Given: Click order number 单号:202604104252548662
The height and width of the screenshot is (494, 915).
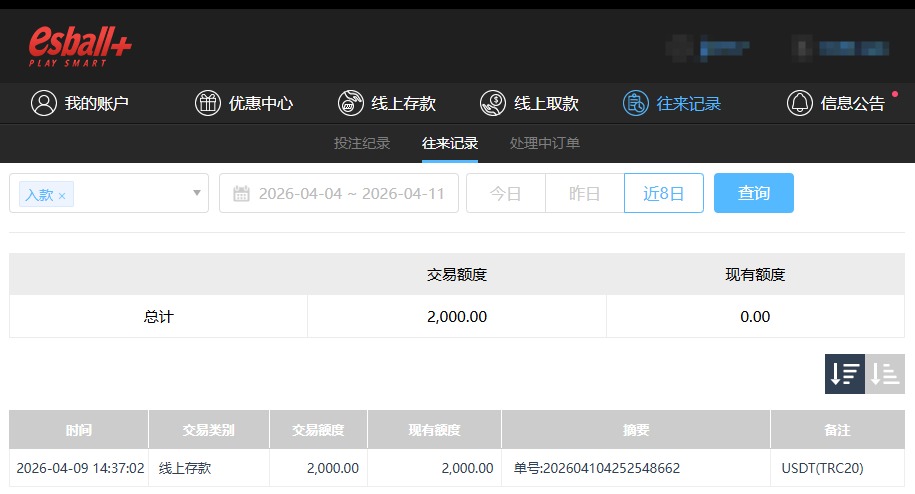Looking at the screenshot, I should tap(596, 468).
